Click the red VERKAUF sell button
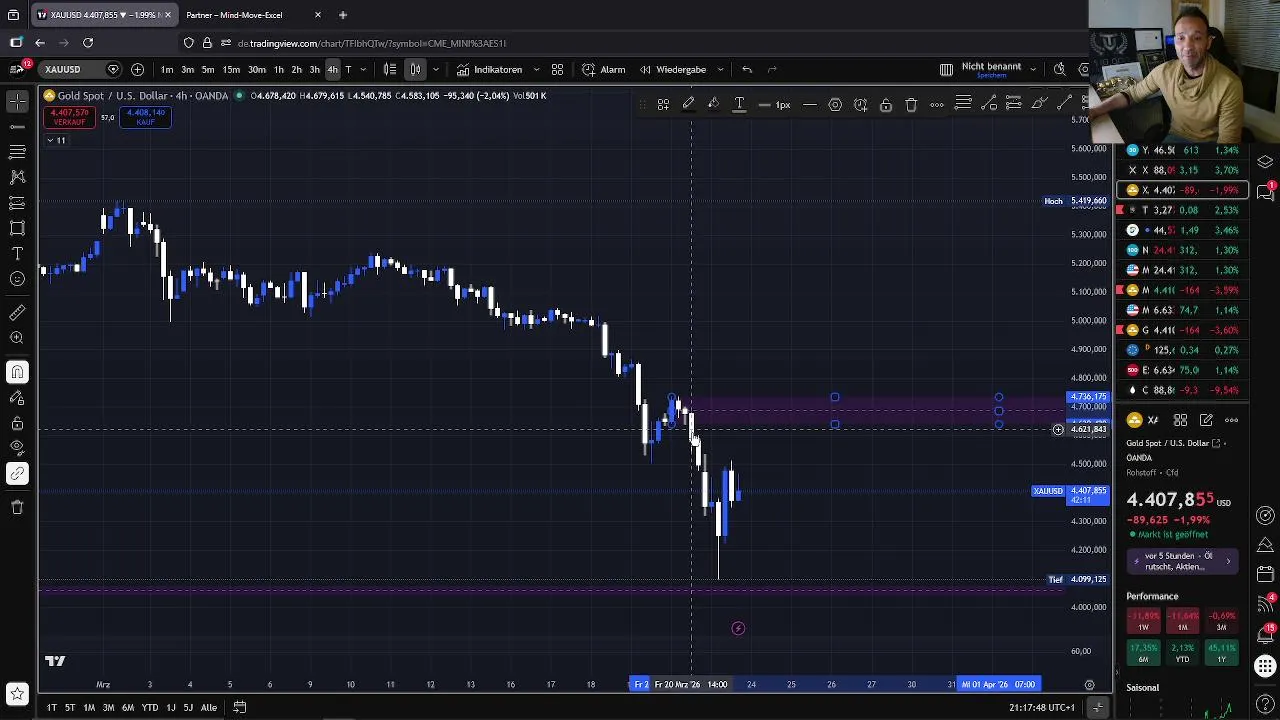Screen dimensions: 1280x720 [x=70, y=117]
